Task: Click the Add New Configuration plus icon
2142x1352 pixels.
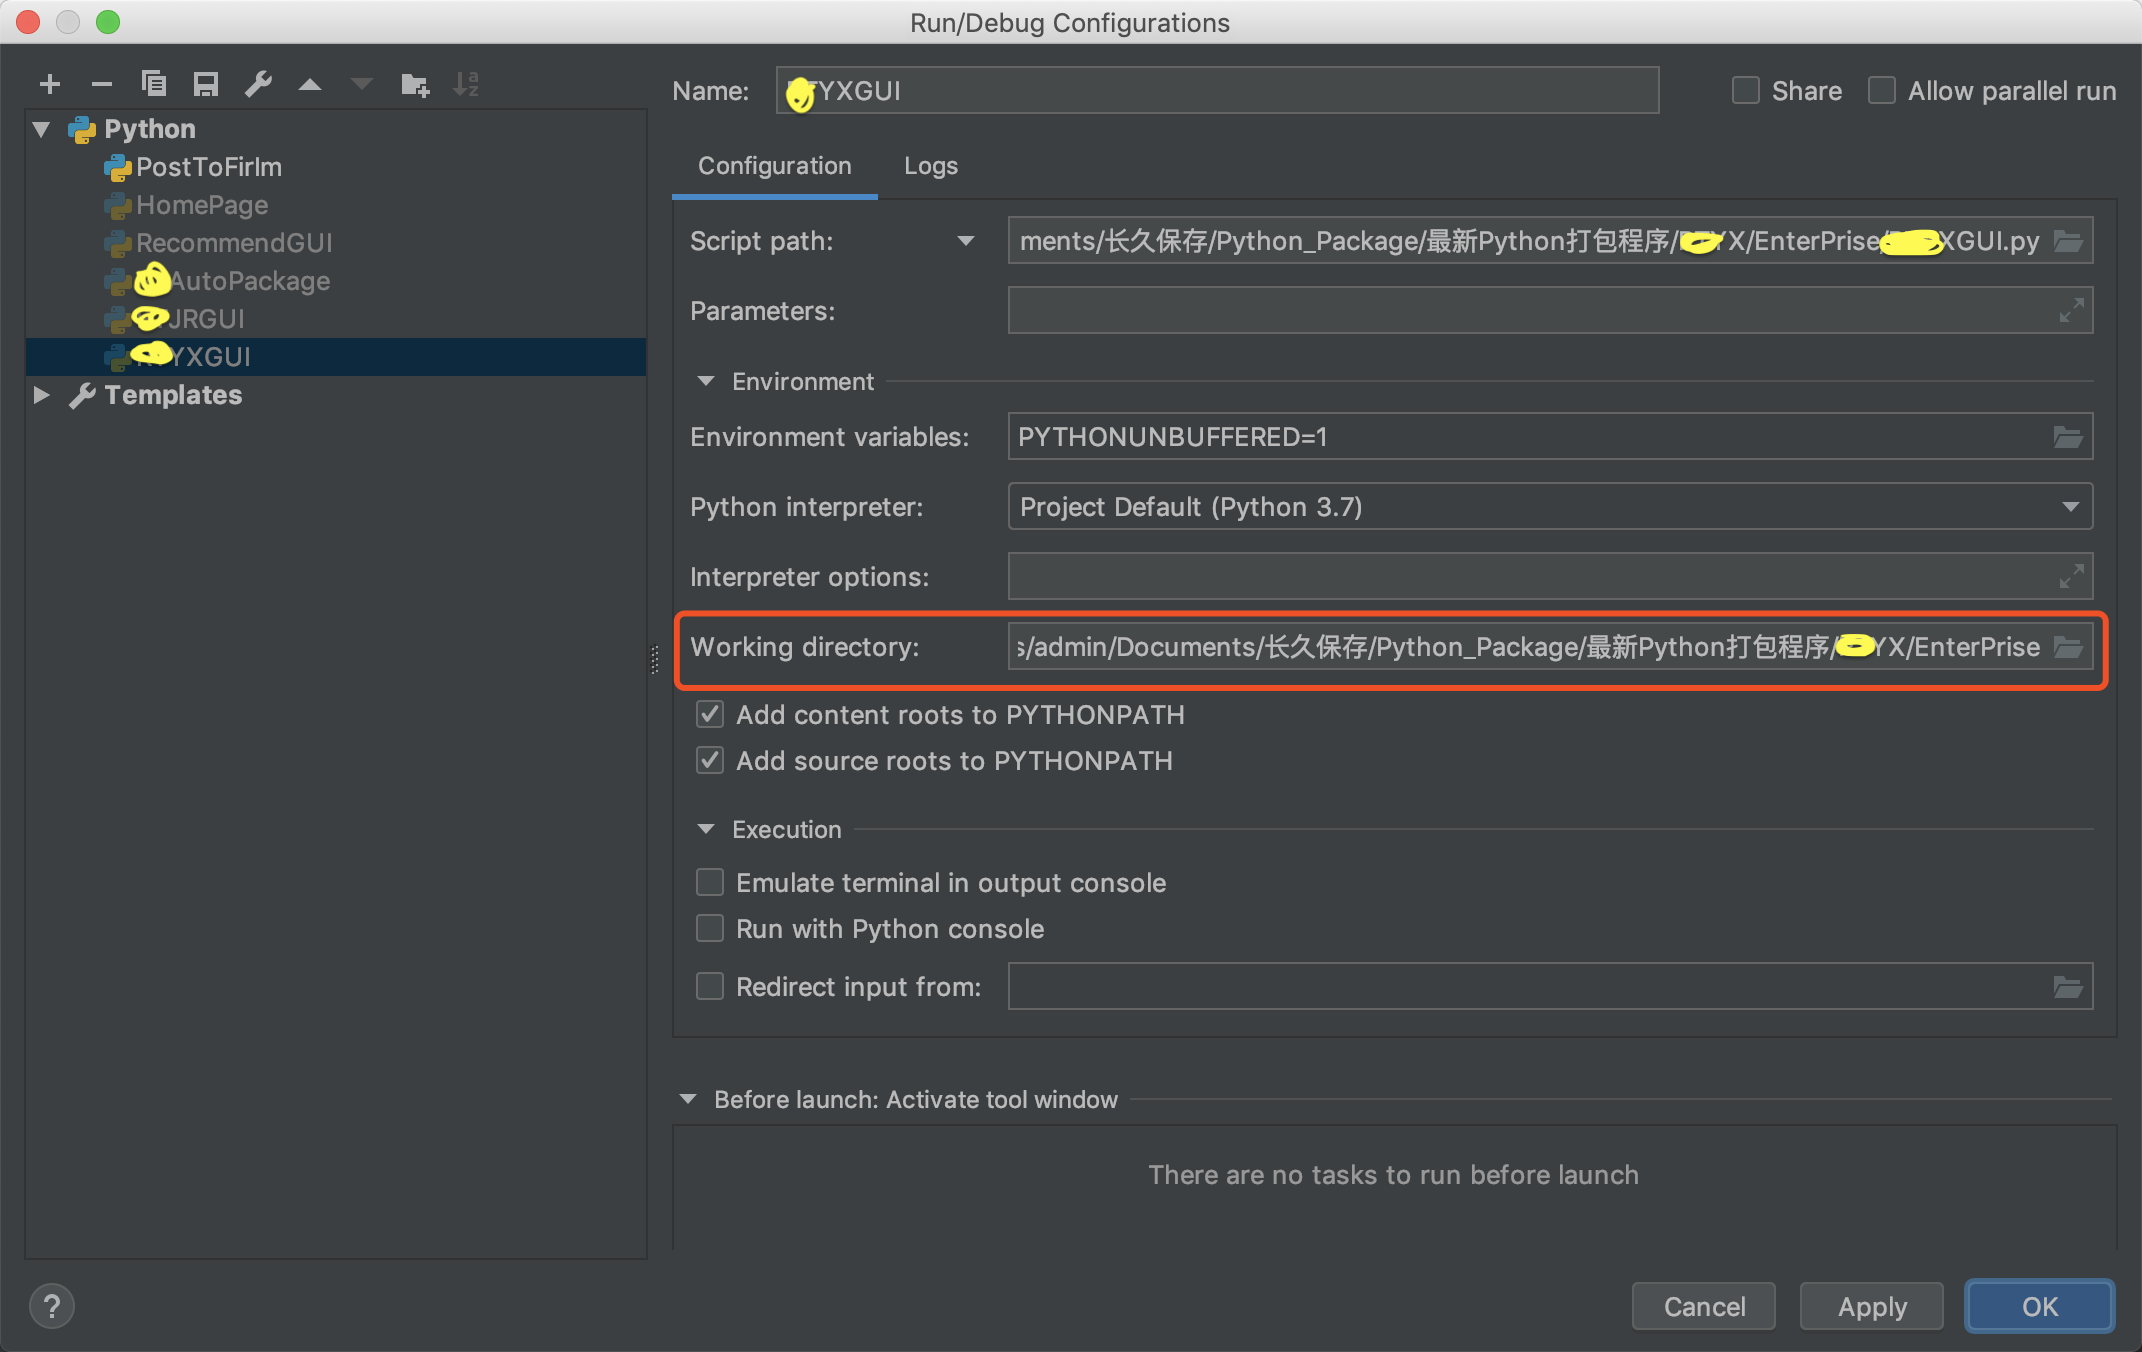Action: click(x=50, y=85)
